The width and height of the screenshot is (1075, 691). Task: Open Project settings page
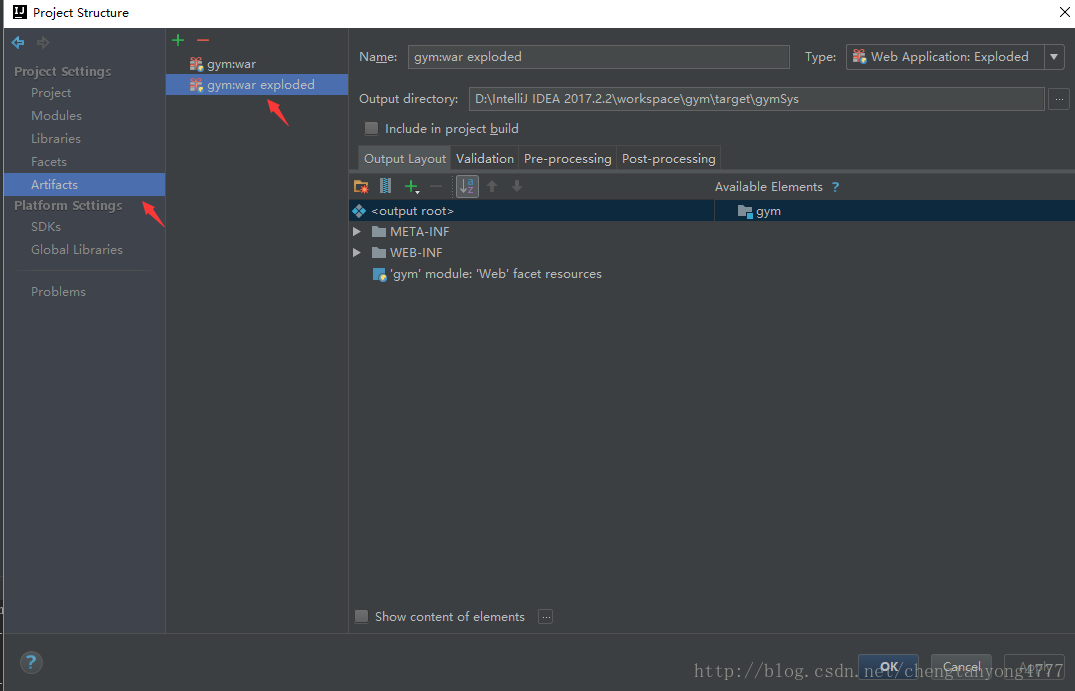click(51, 93)
